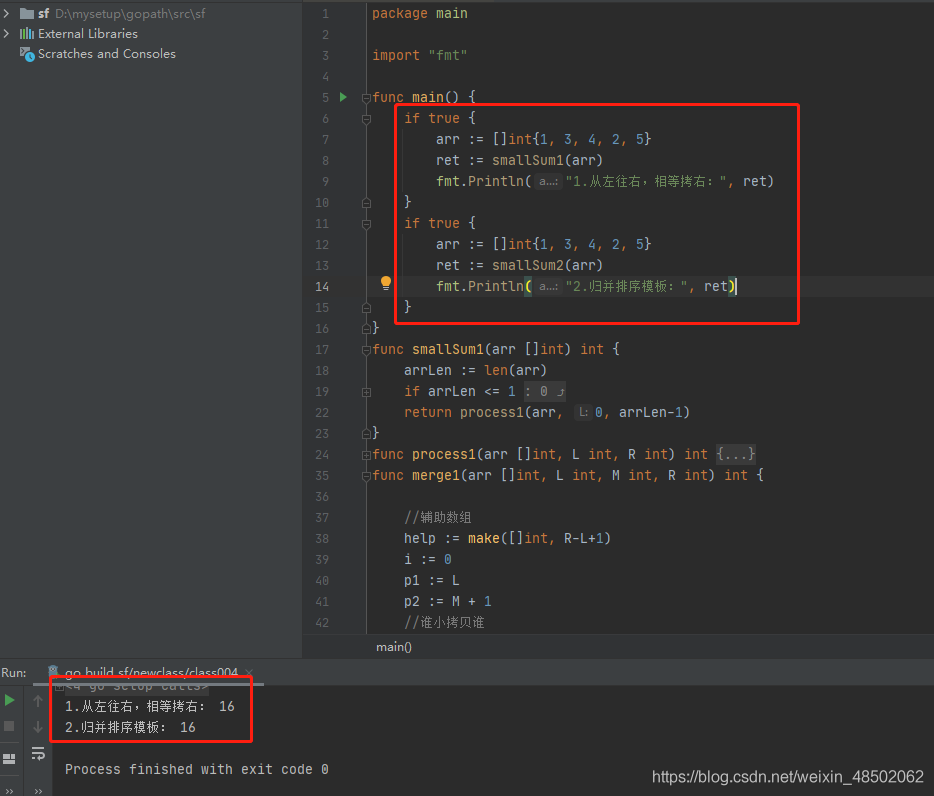This screenshot has height=796, width=934.
Task: Stop the running process with the square icon
Action: [9, 726]
